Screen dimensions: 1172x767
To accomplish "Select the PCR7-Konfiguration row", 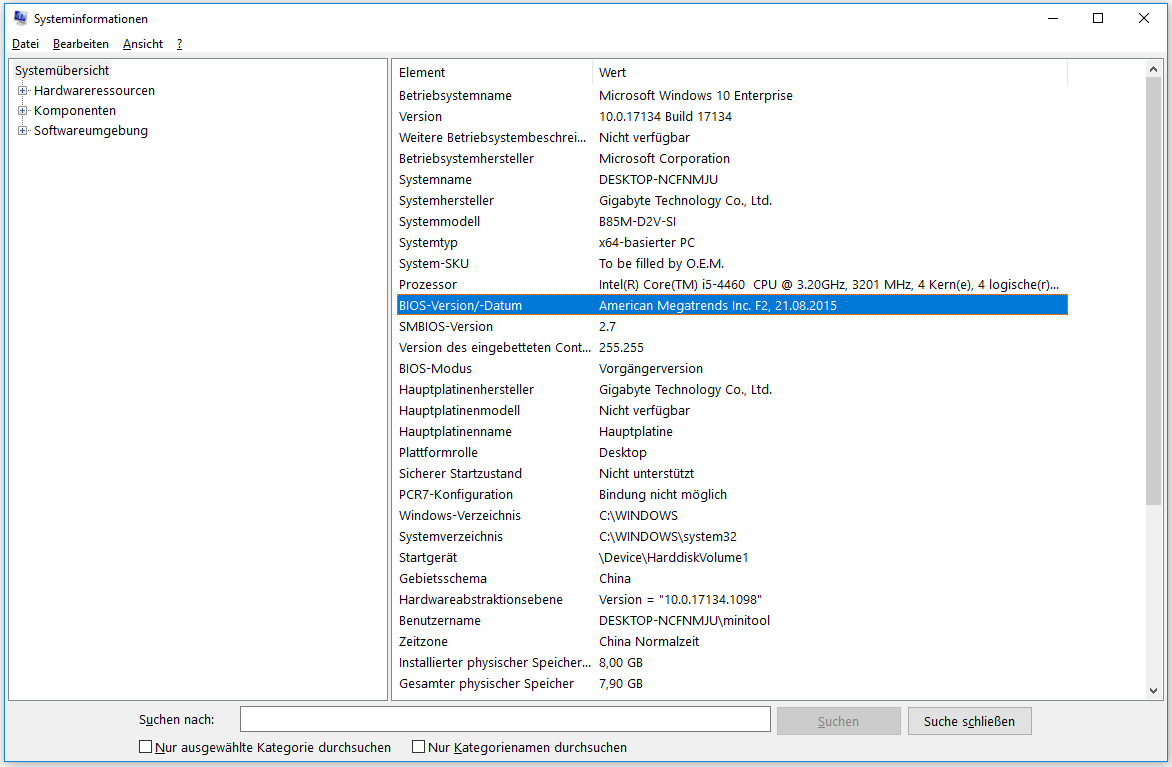I will pyautogui.click(x=732, y=493).
